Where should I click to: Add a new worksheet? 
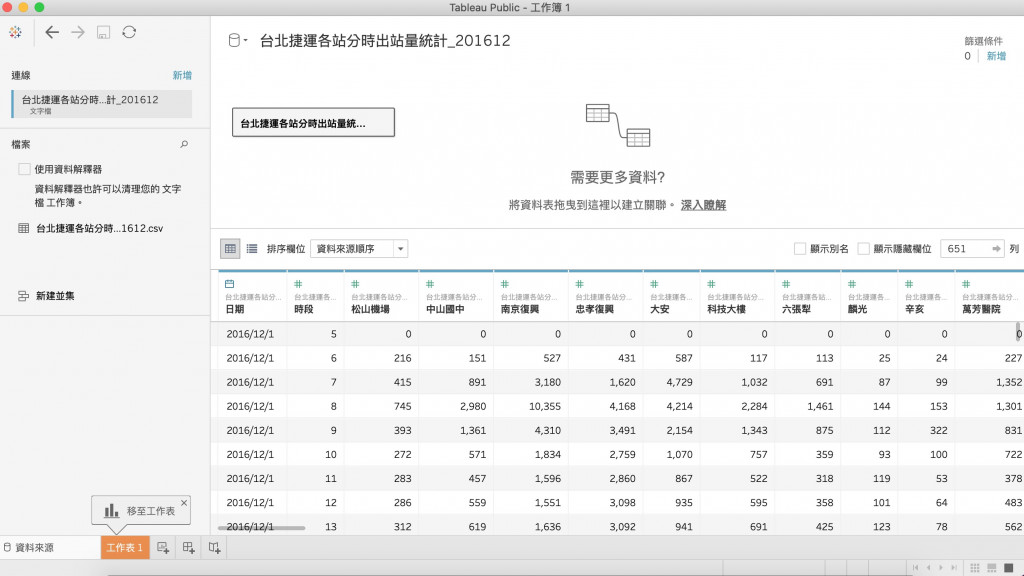[x=163, y=548]
